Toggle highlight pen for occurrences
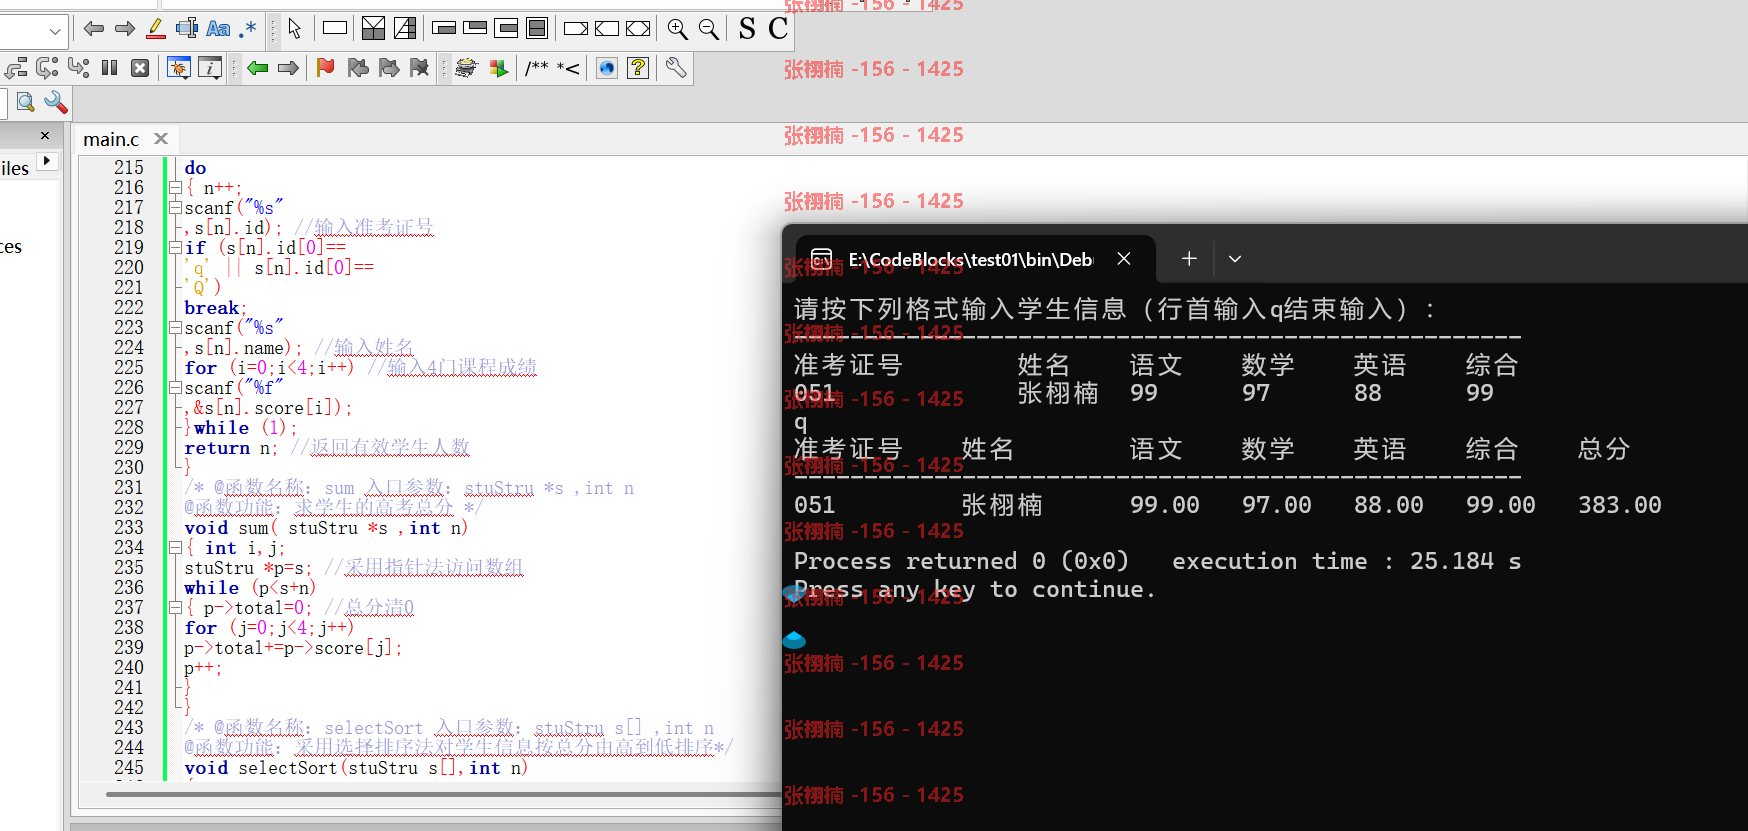 click(156, 29)
